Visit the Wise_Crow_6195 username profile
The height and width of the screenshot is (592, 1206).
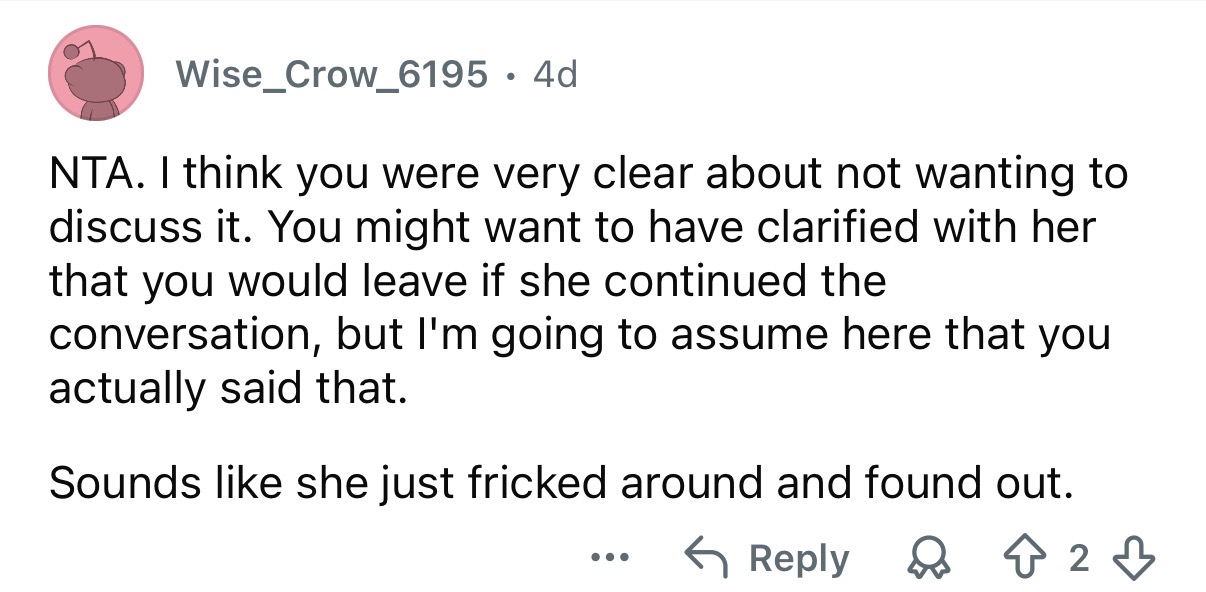point(331,73)
